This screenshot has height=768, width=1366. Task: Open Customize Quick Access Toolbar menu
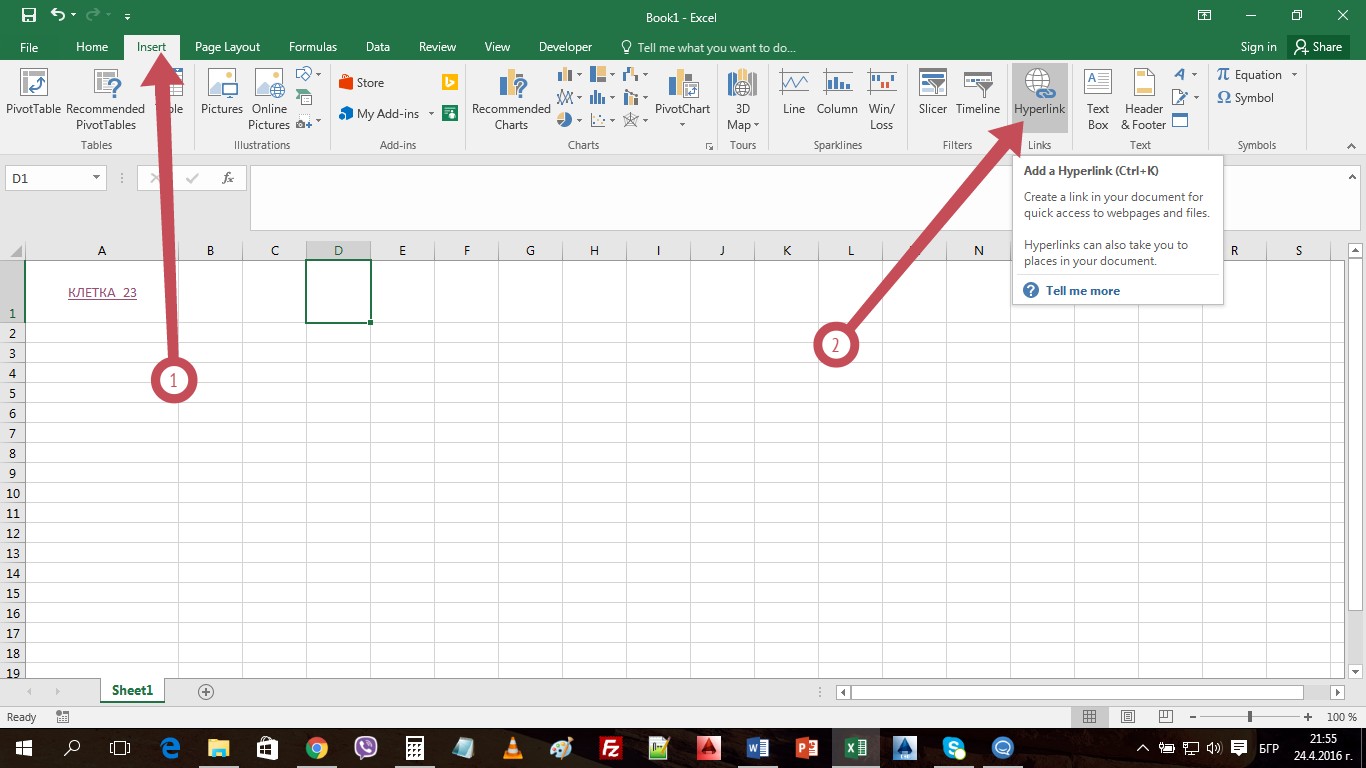(127, 17)
